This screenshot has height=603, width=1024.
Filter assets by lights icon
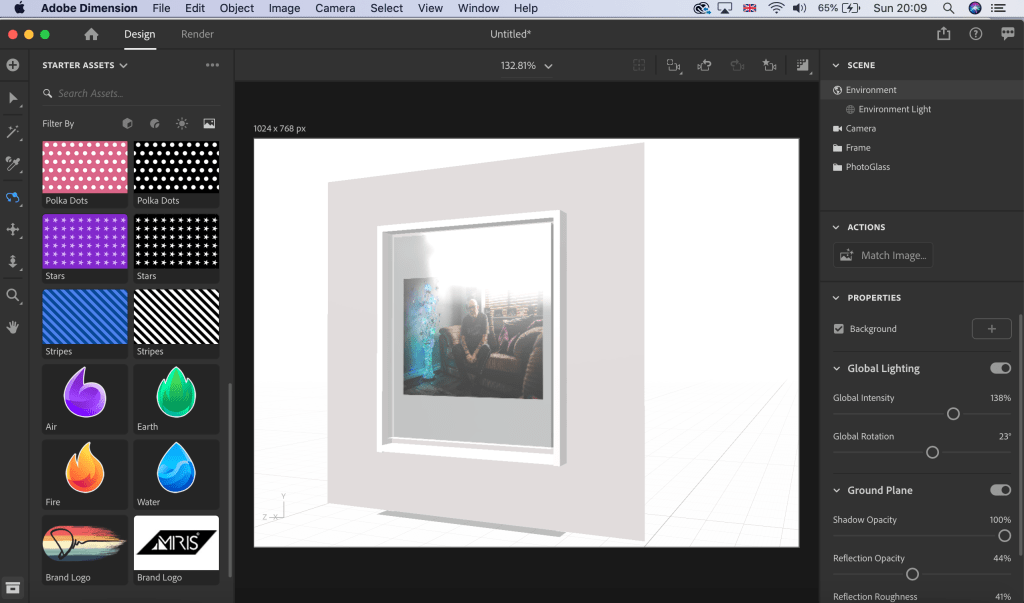click(x=182, y=124)
